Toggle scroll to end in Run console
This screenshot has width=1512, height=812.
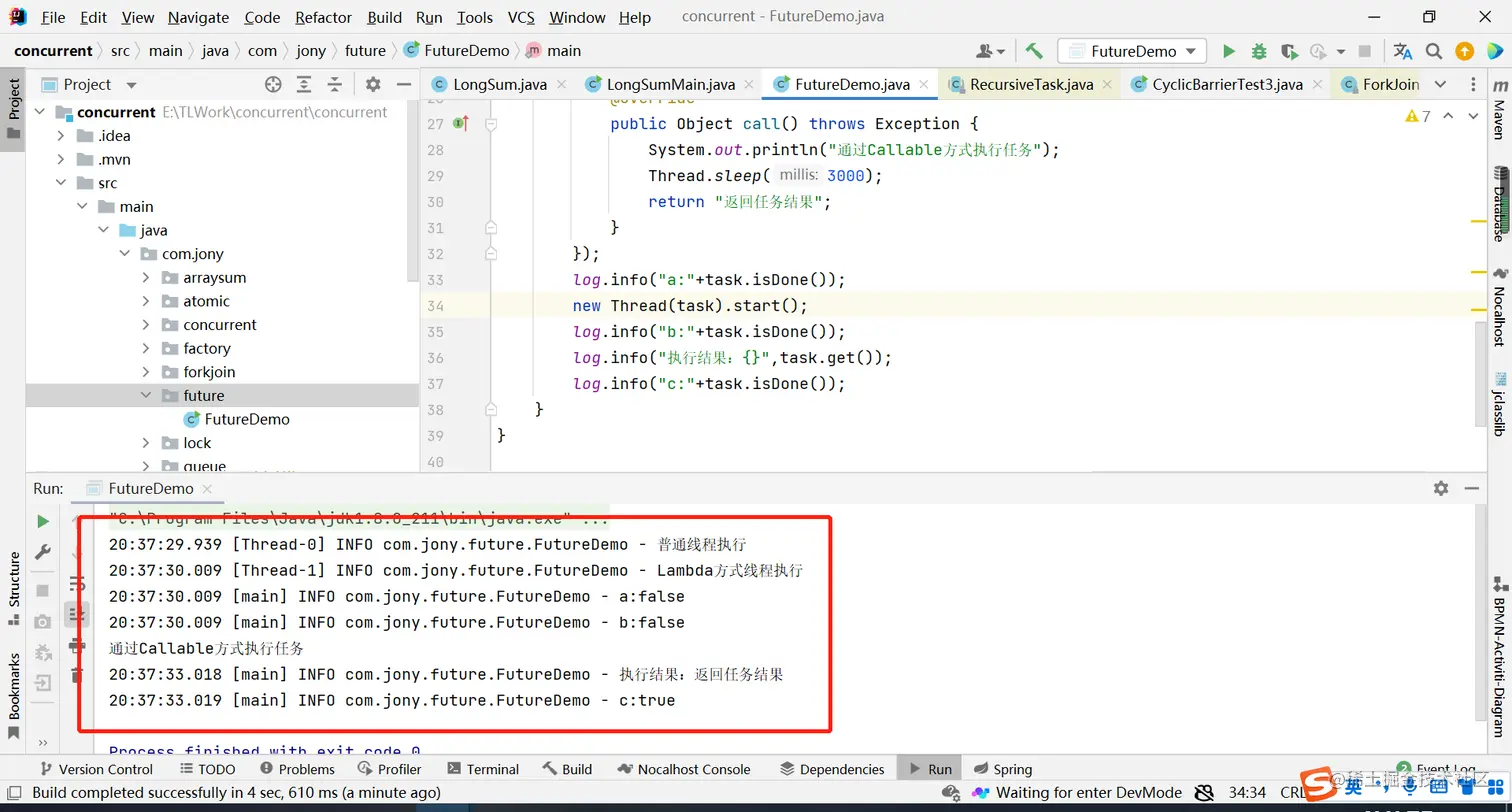(x=77, y=614)
